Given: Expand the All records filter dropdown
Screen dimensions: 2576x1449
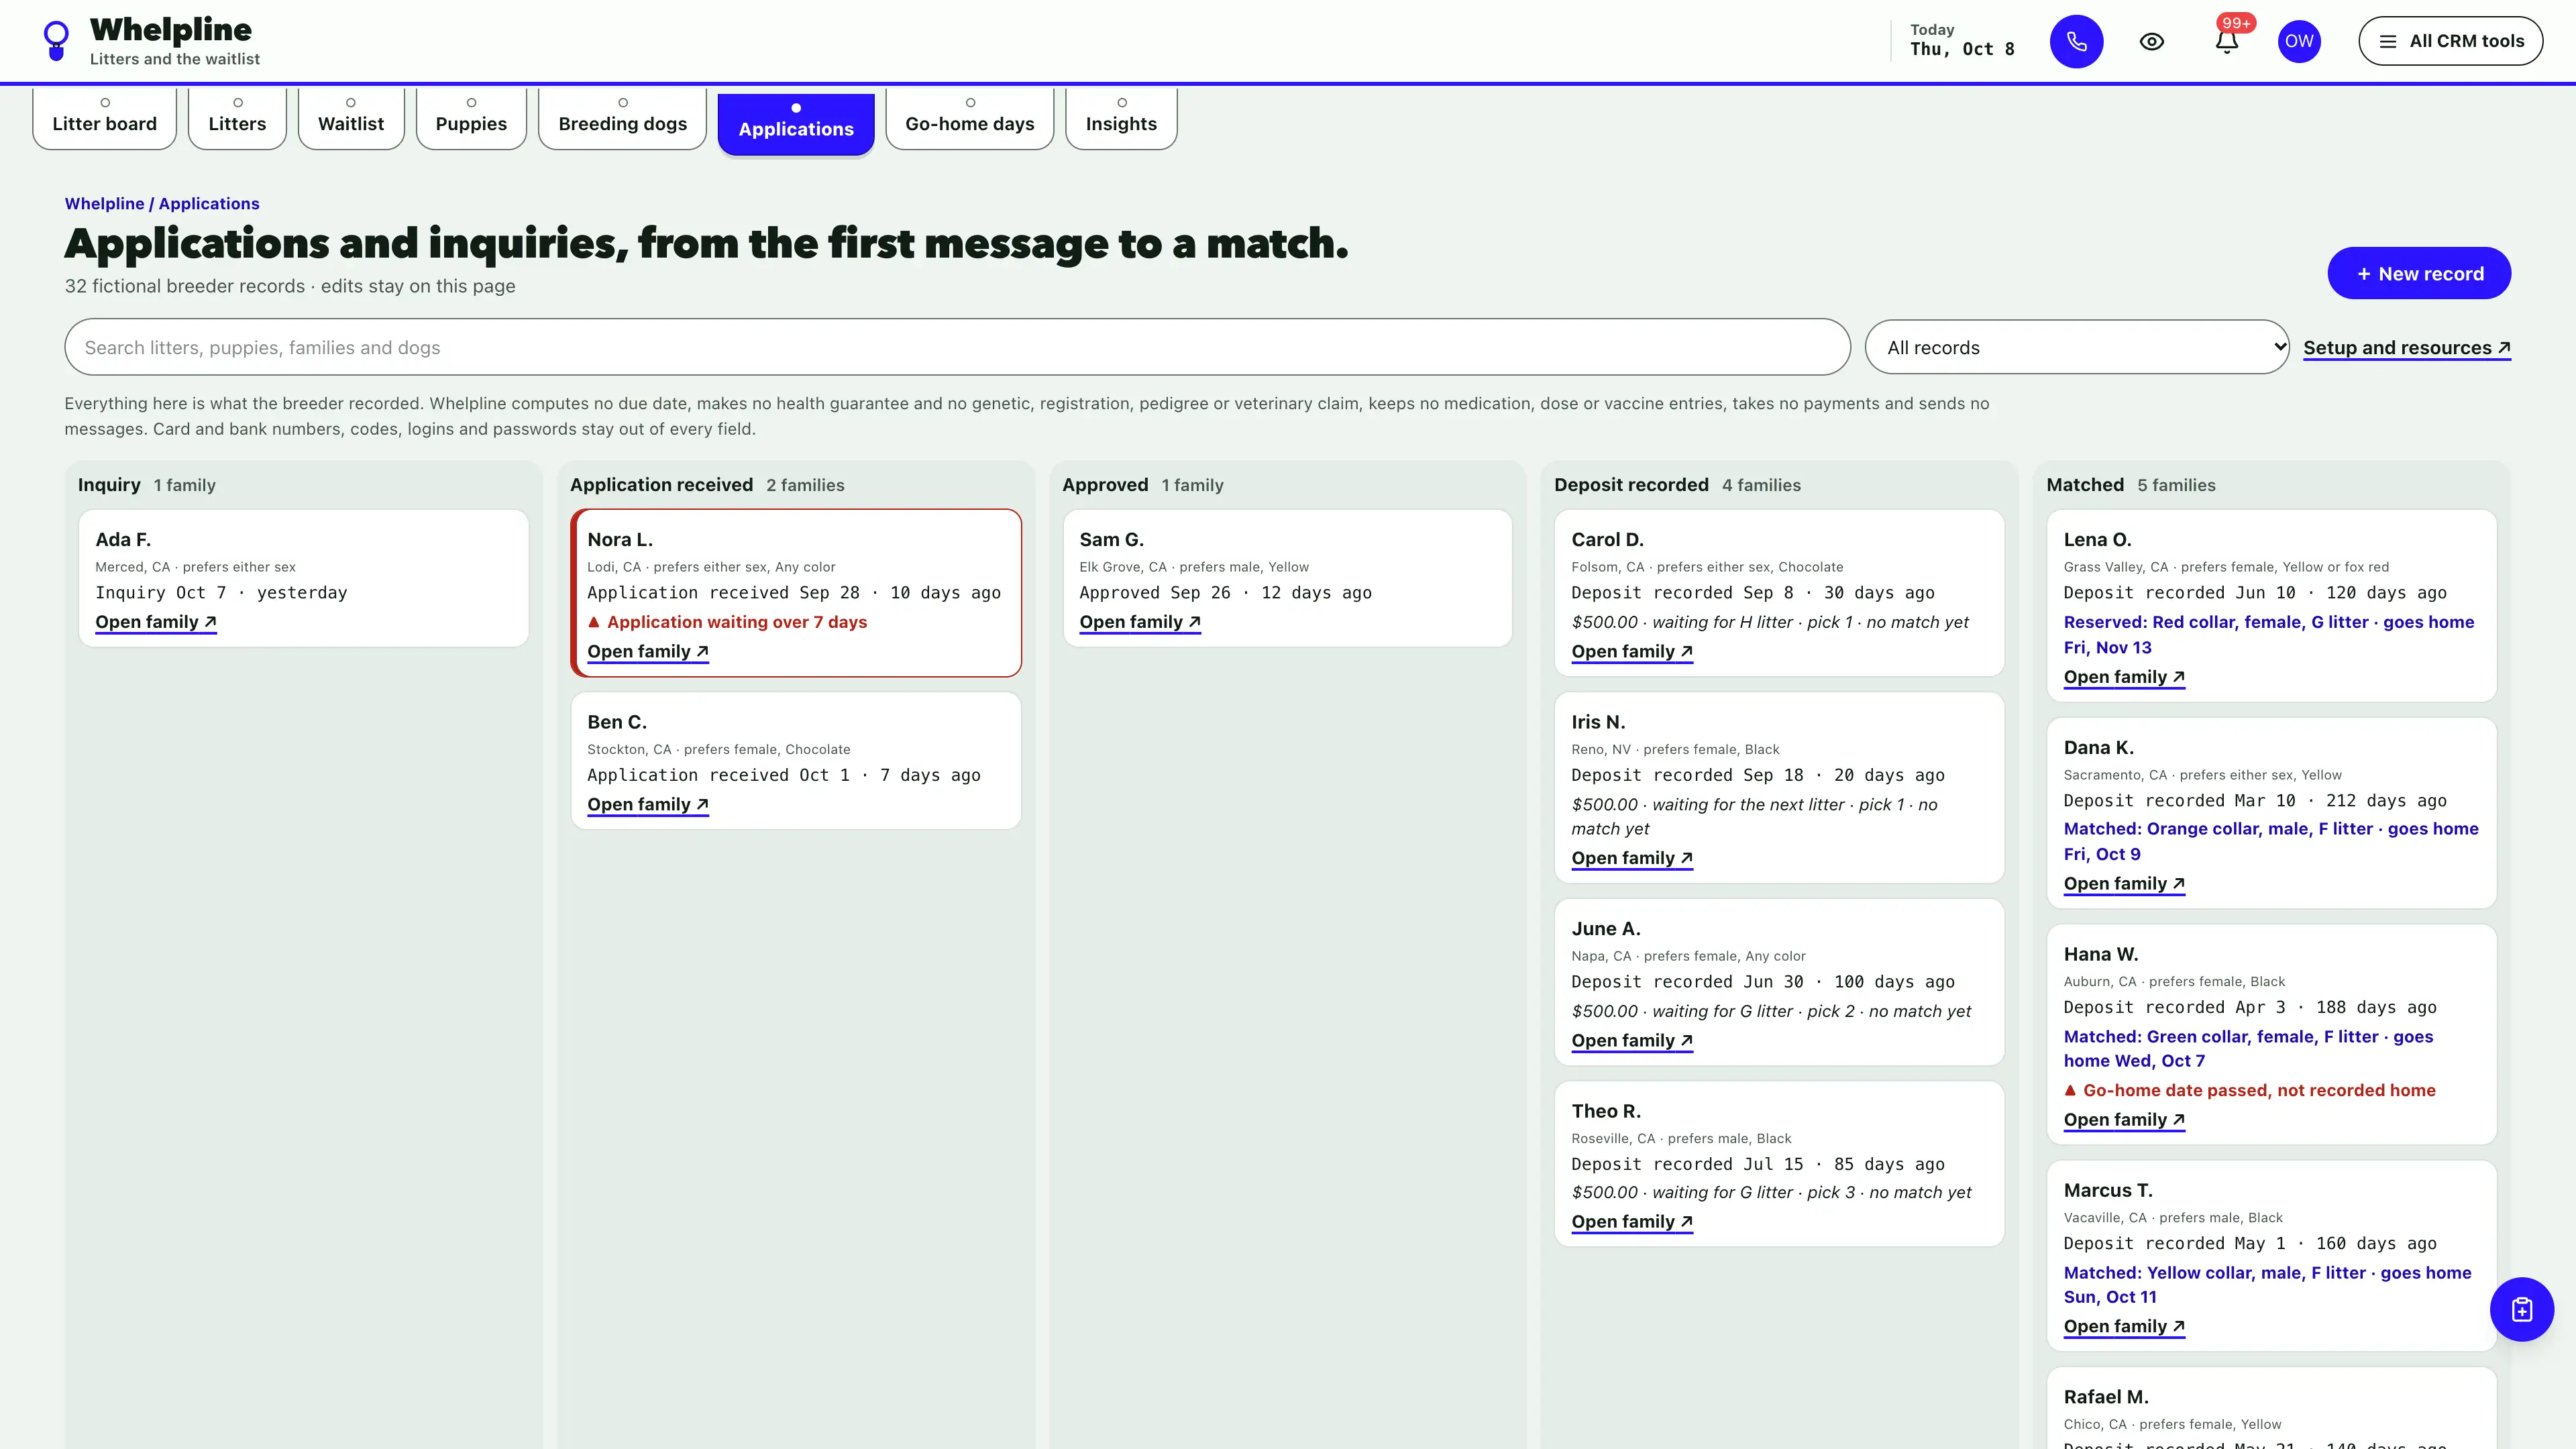Looking at the screenshot, I should coord(2077,347).
